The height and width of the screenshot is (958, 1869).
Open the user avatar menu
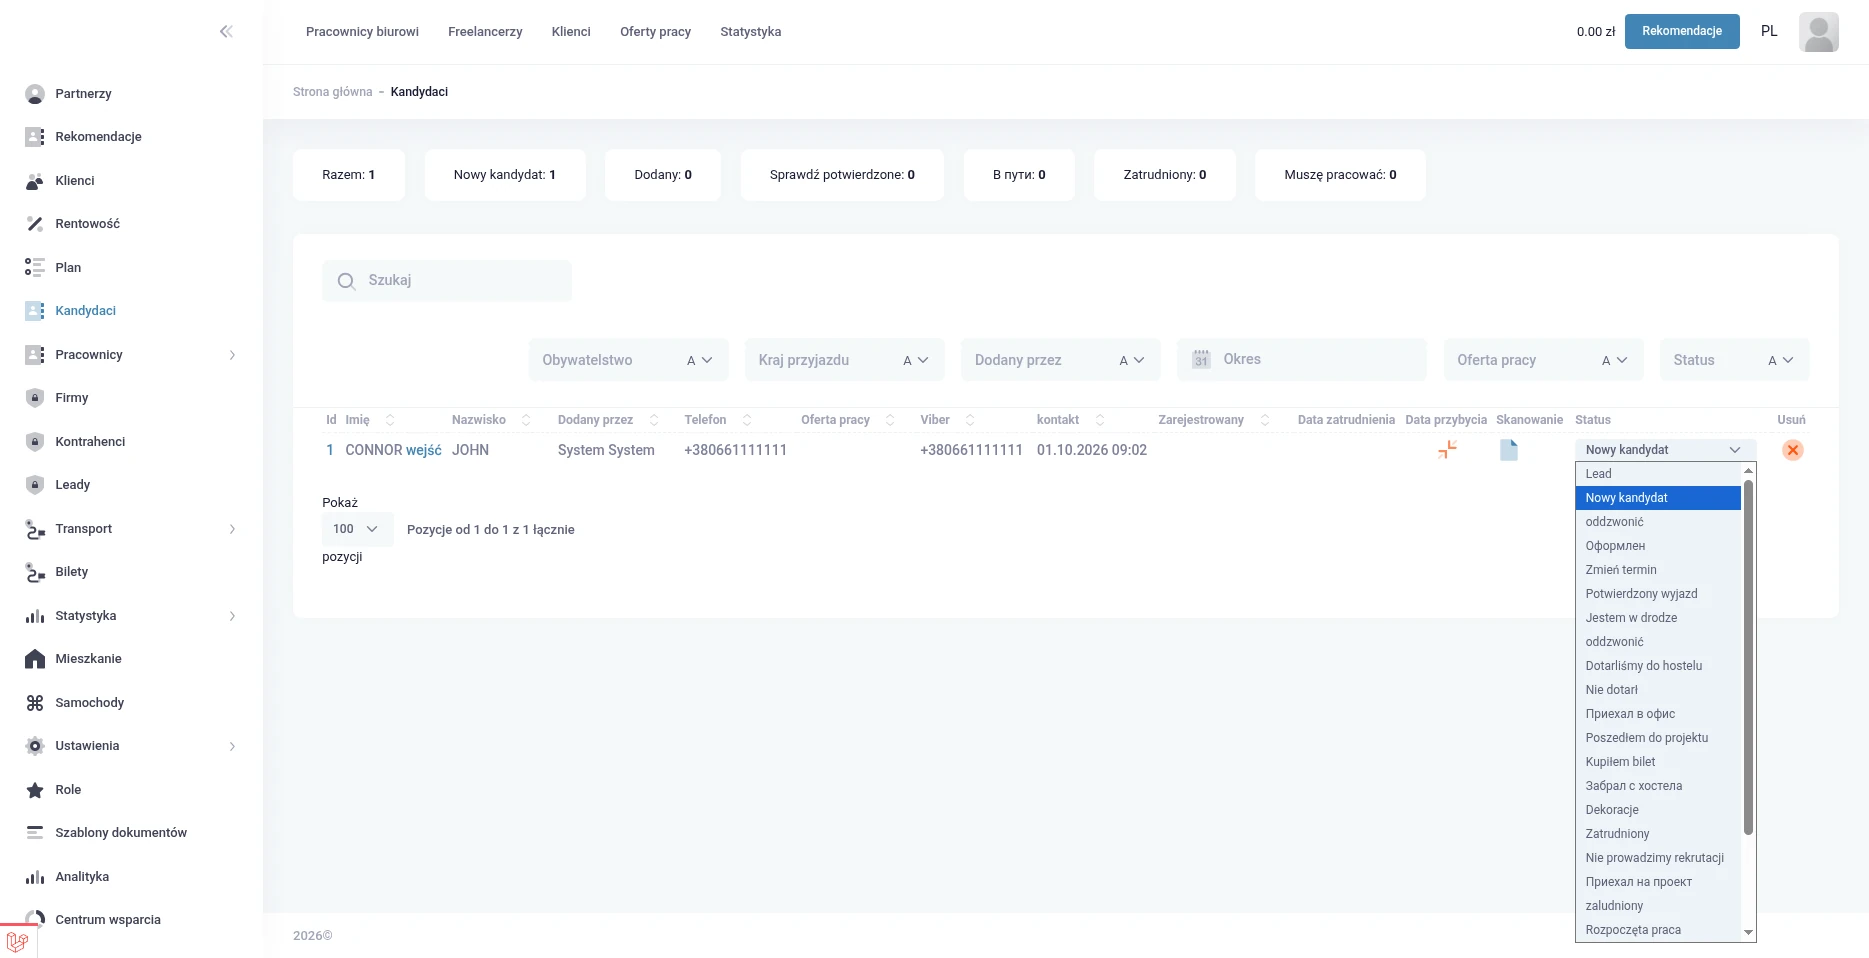tap(1818, 32)
